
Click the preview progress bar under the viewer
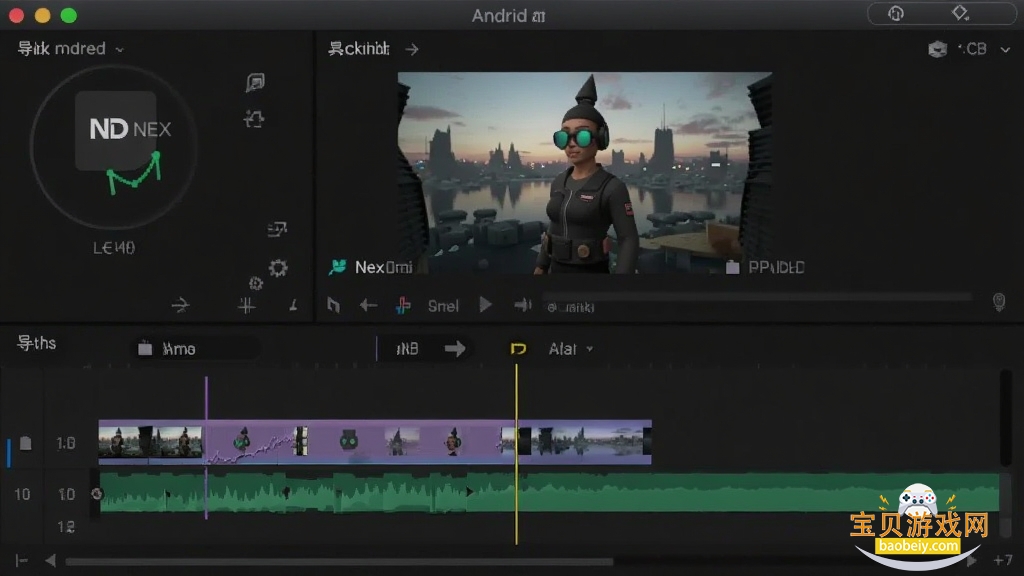click(758, 297)
